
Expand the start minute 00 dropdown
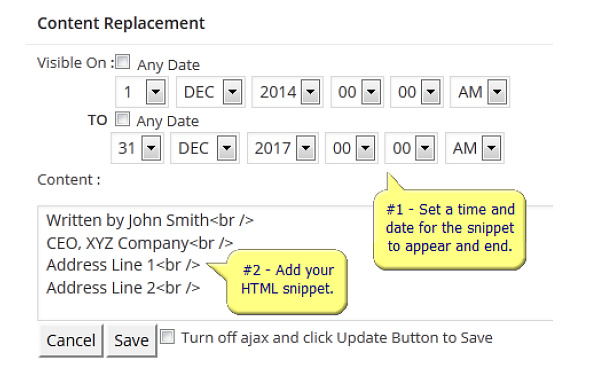click(x=417, y=92)
